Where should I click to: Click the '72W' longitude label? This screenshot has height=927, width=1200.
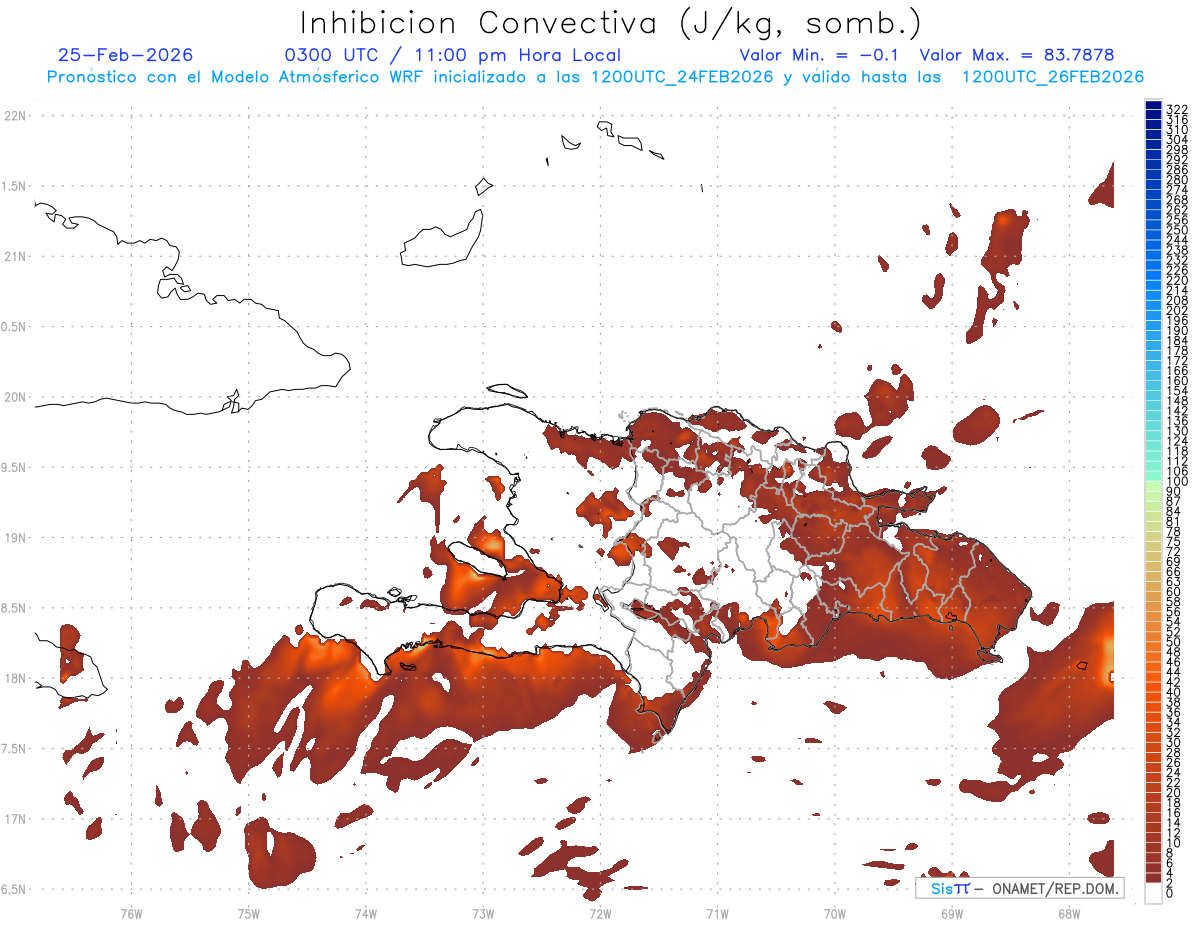click(x=600, y=913)
